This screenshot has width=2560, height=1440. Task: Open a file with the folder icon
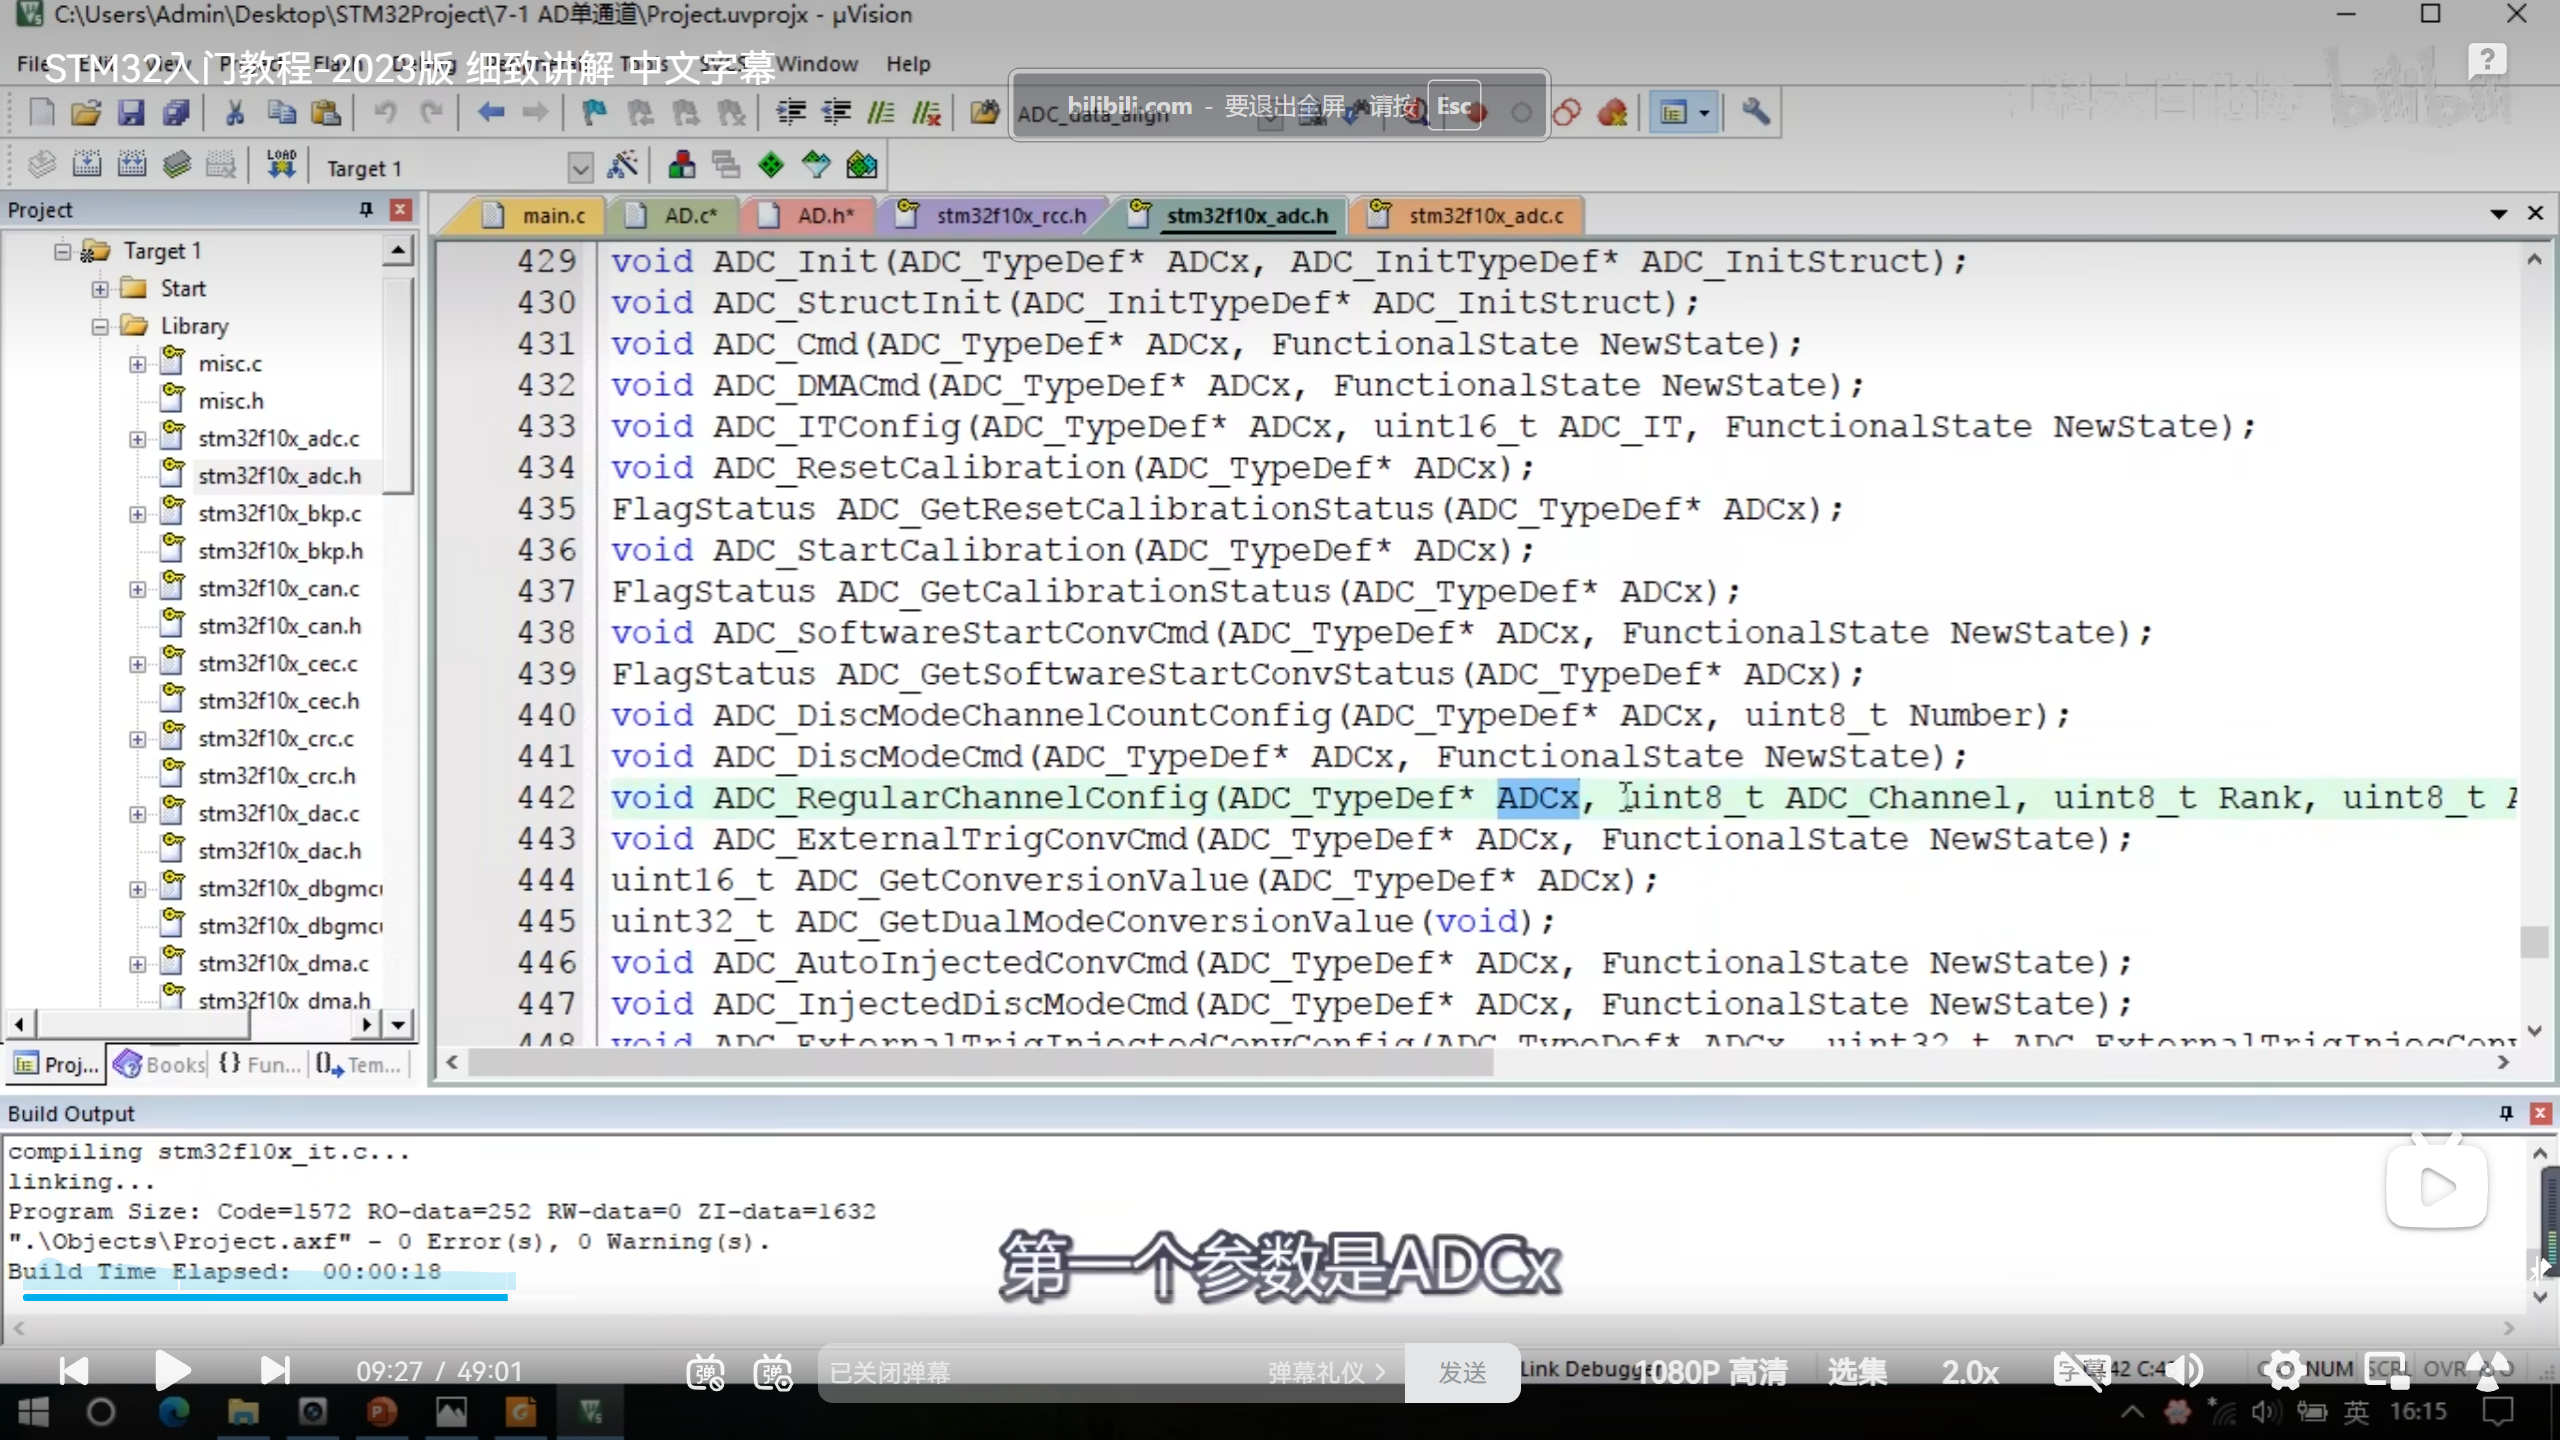pos(86,112)
